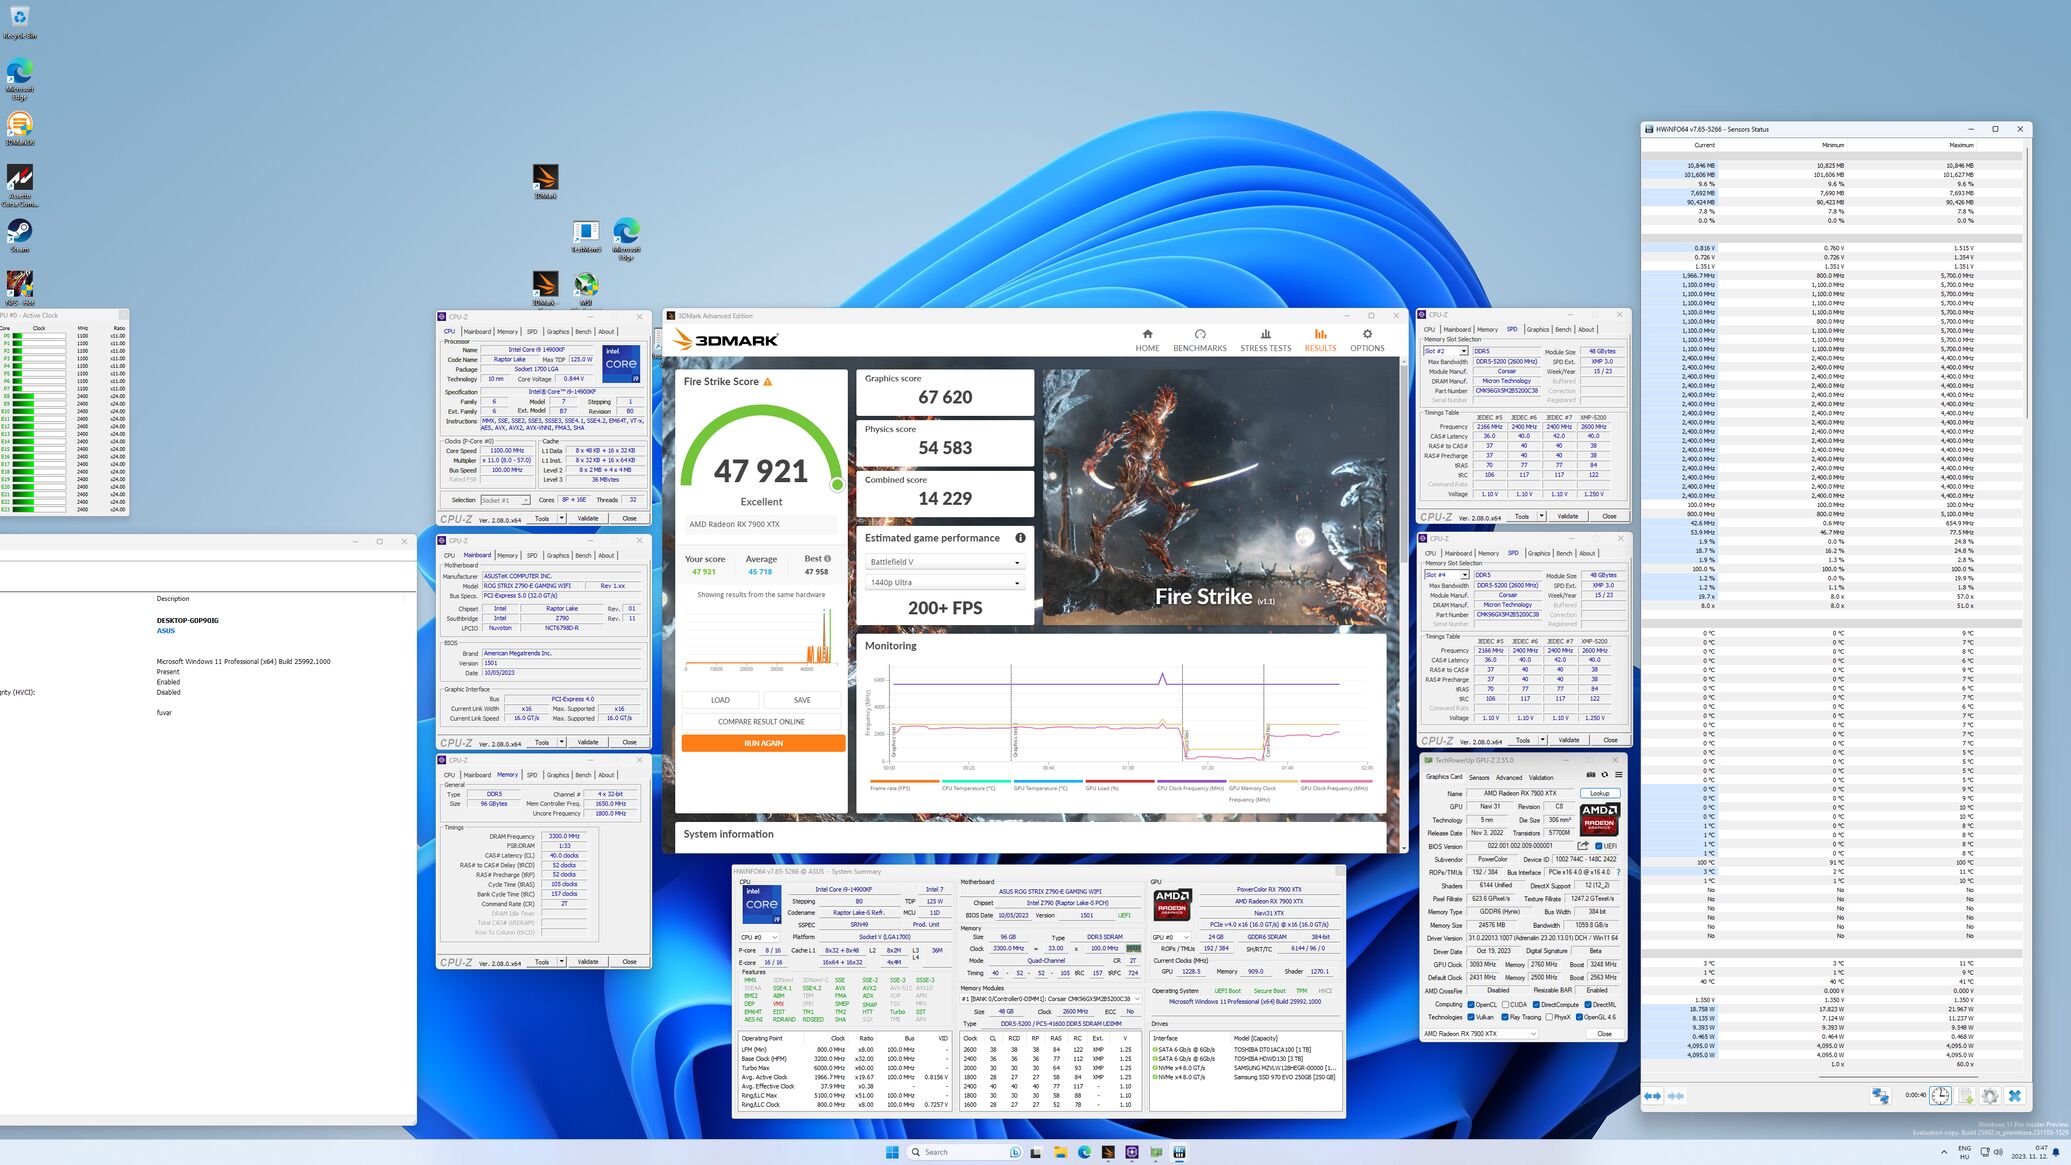
Task: Expand the Tools dropdown arrow in CPU-Z Memory window
Action: [562, 962]
